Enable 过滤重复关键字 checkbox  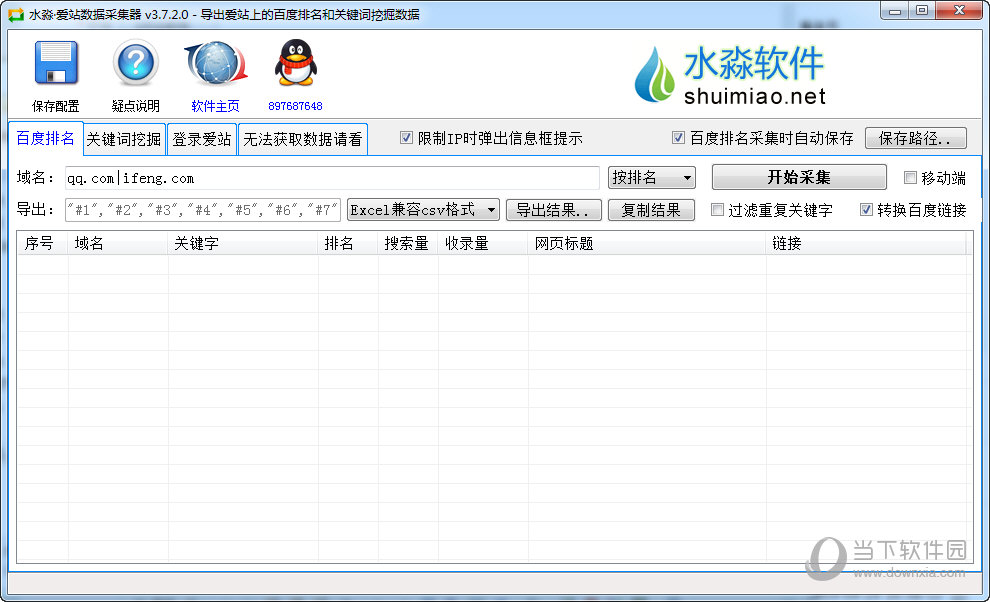pos(717,210)
